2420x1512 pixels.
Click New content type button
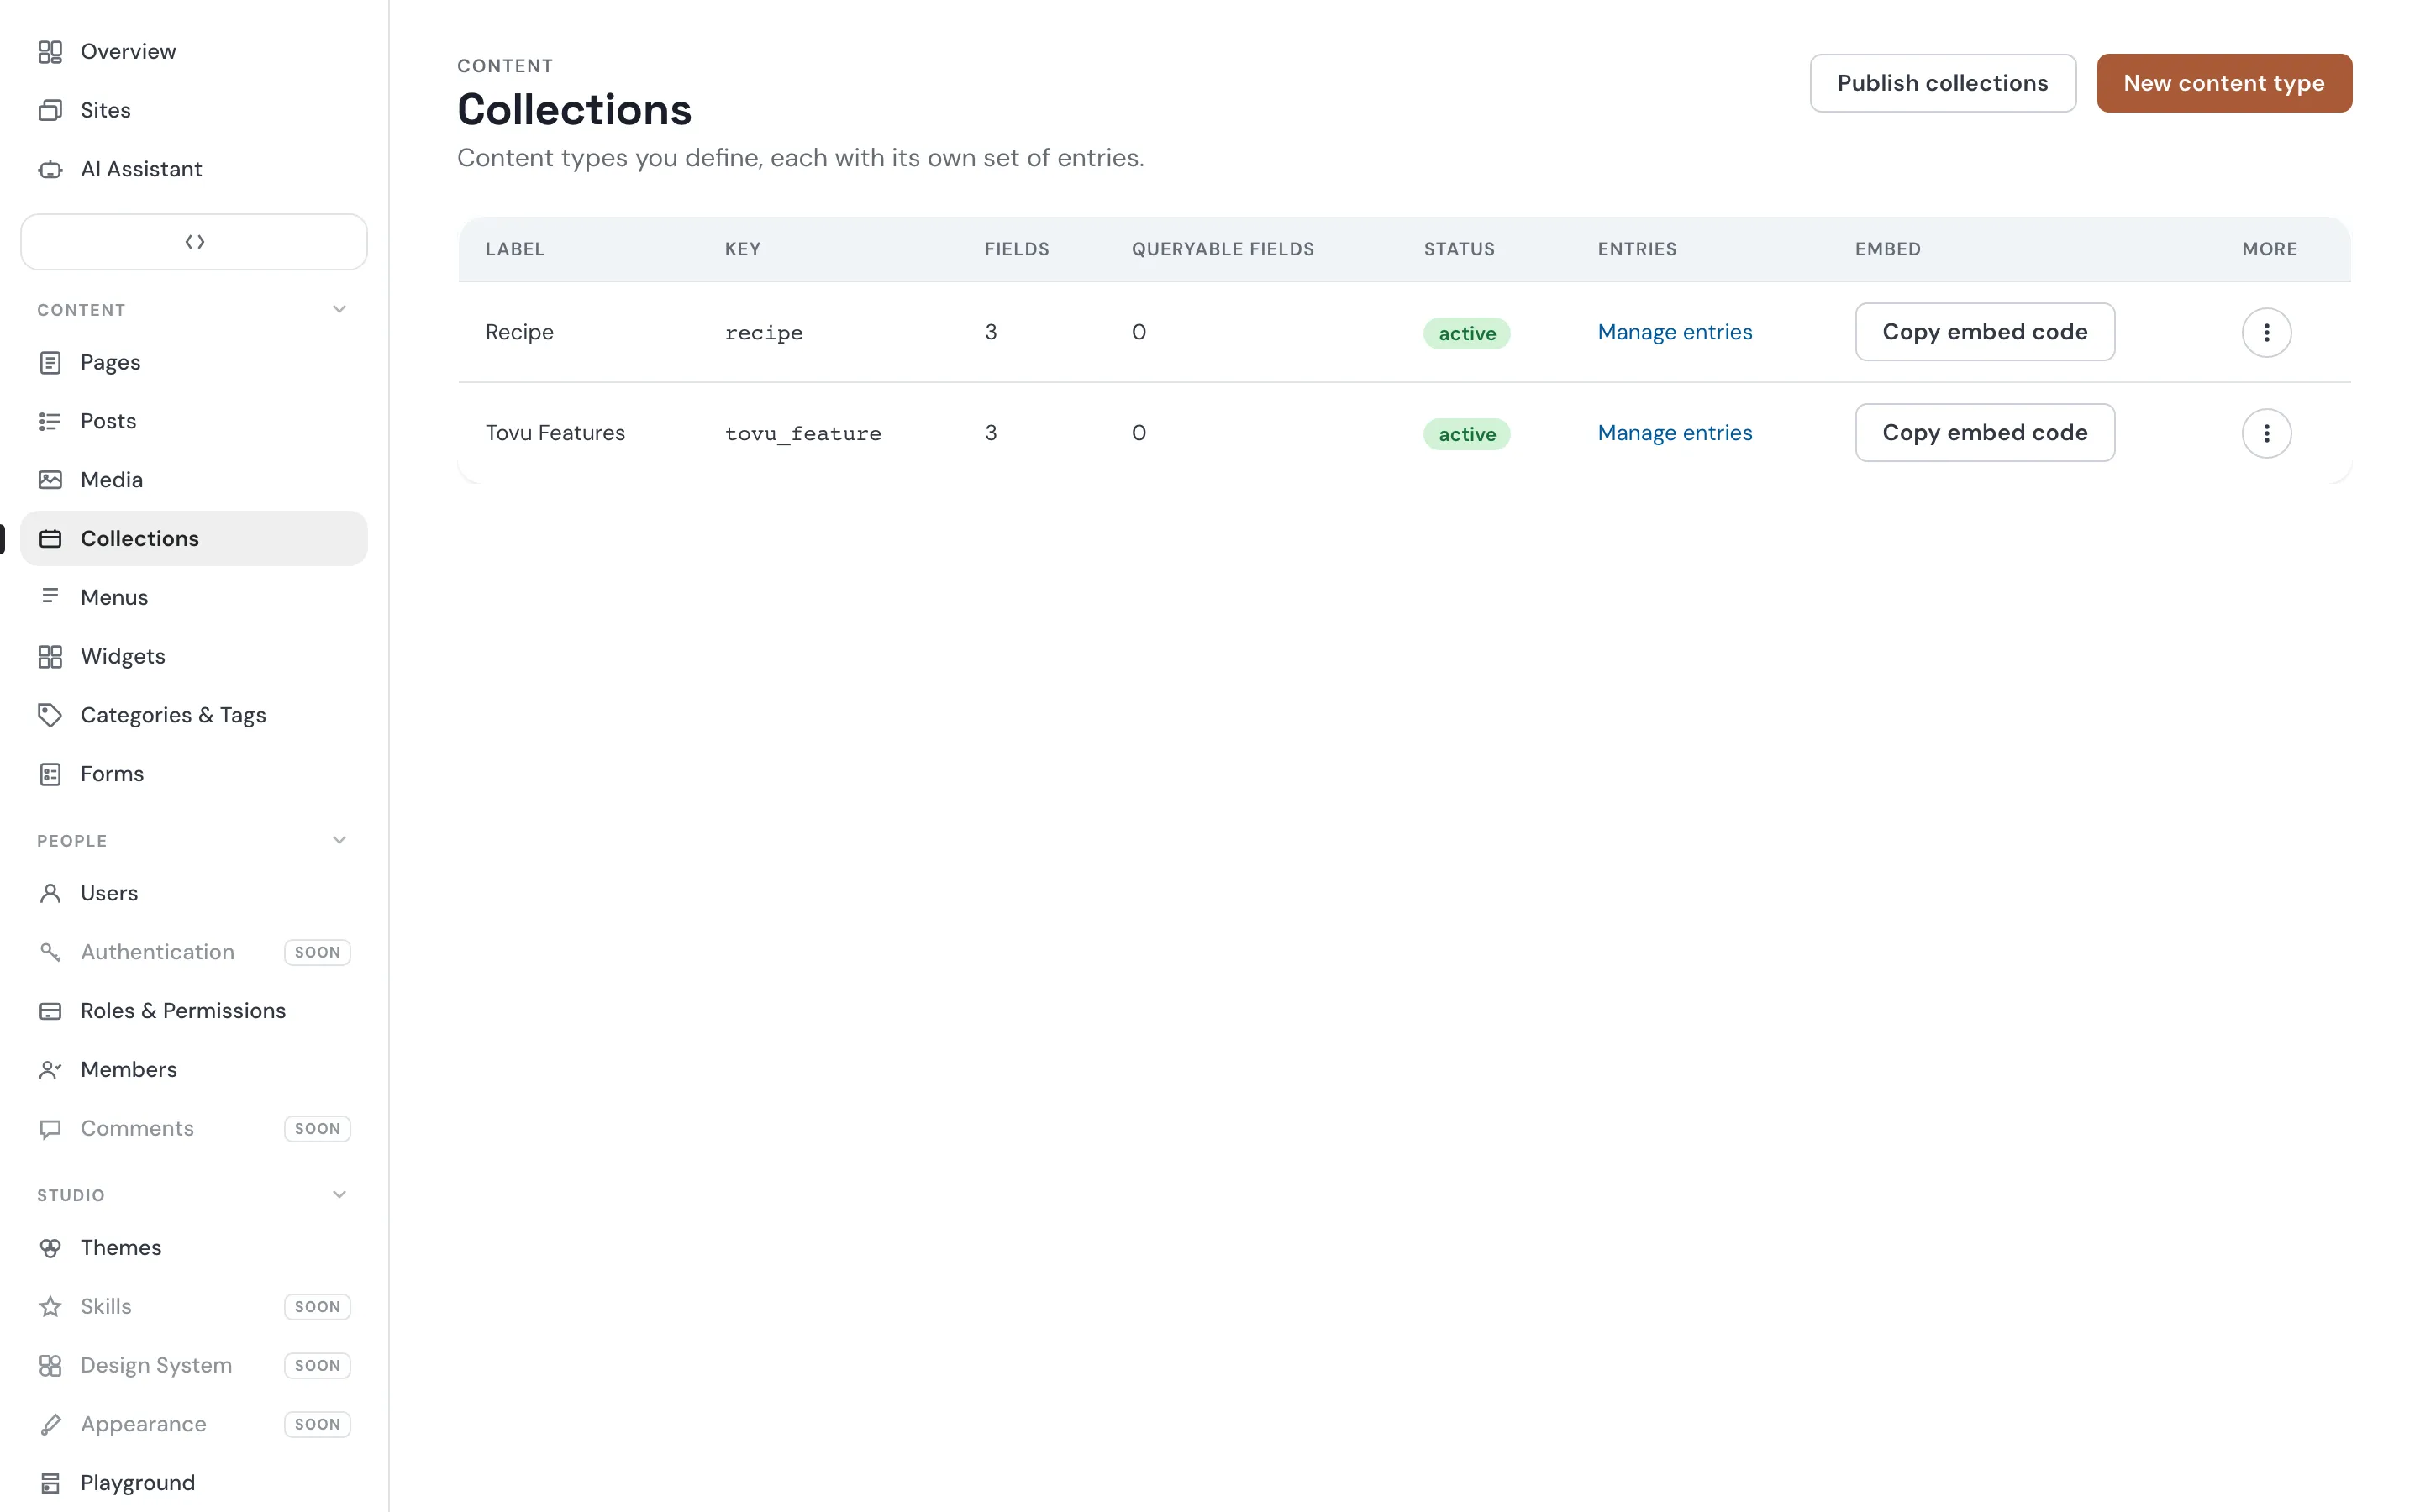point(2224,83)
